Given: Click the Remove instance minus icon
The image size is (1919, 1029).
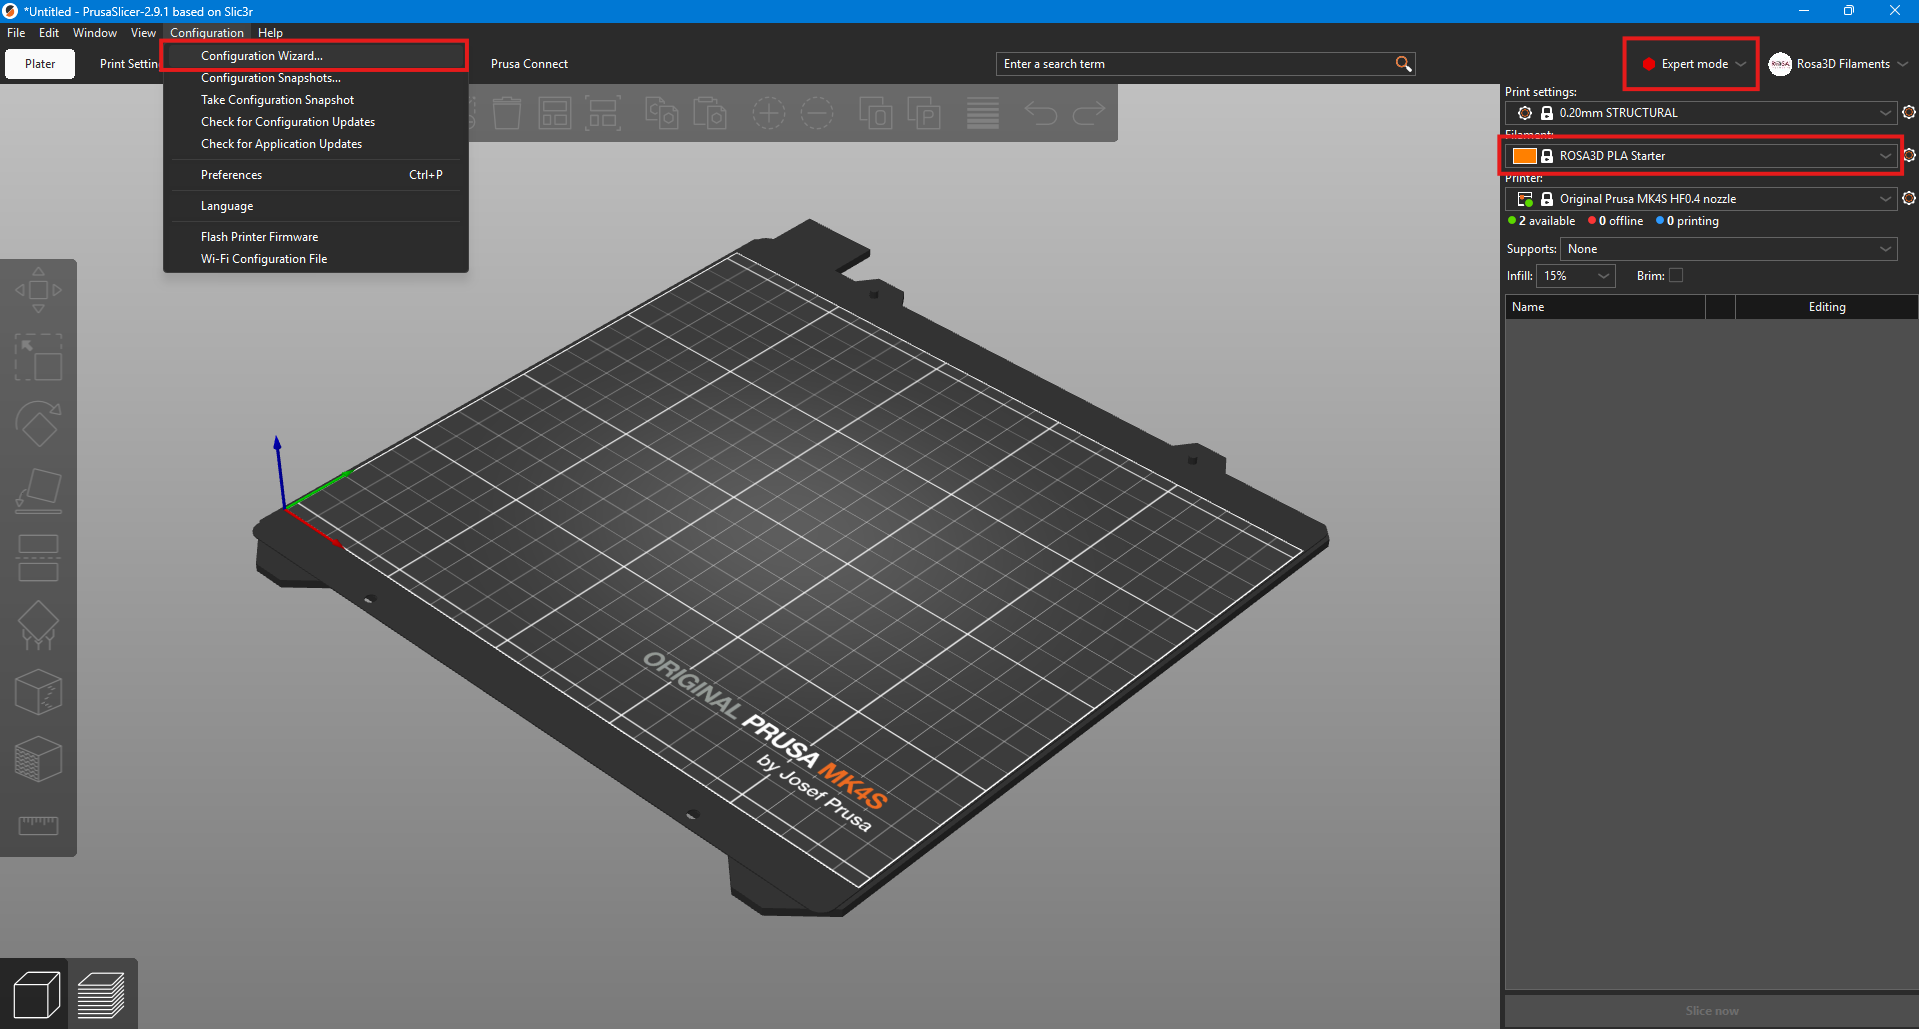Looking at the screenshot, I should point(817,113).
